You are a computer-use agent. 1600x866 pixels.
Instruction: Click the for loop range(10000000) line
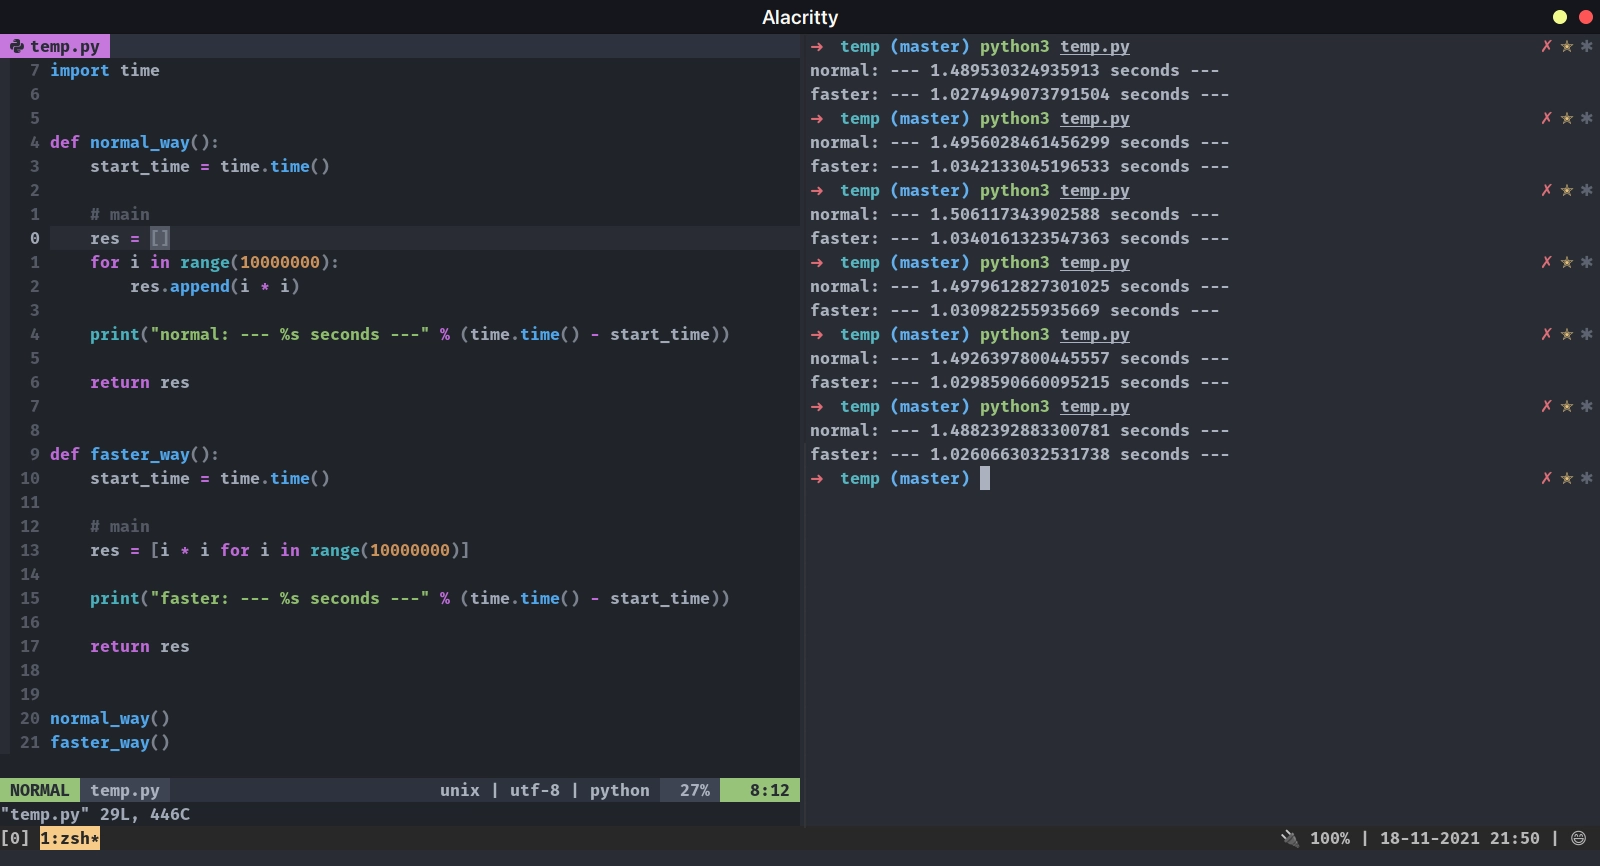click(x=215, y=262)
